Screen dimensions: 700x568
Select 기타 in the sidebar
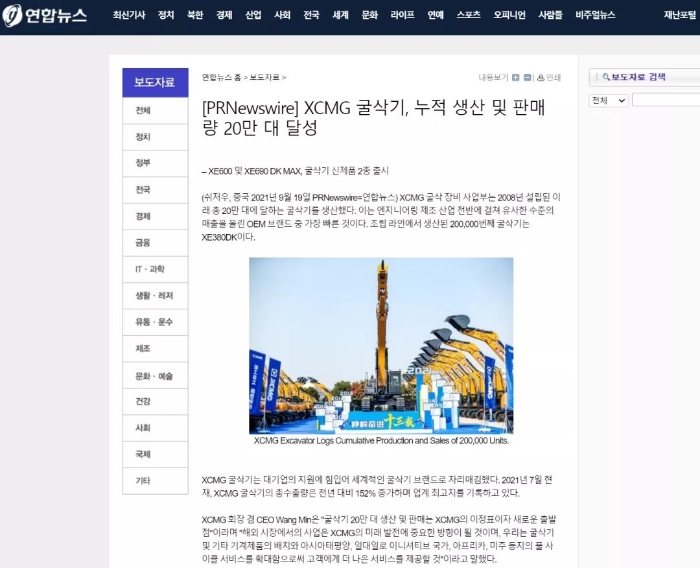tap(155, 481)
